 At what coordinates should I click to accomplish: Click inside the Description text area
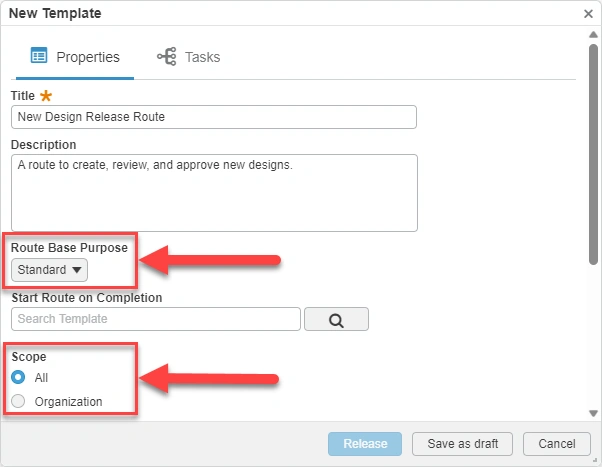(x=213, y=193)
